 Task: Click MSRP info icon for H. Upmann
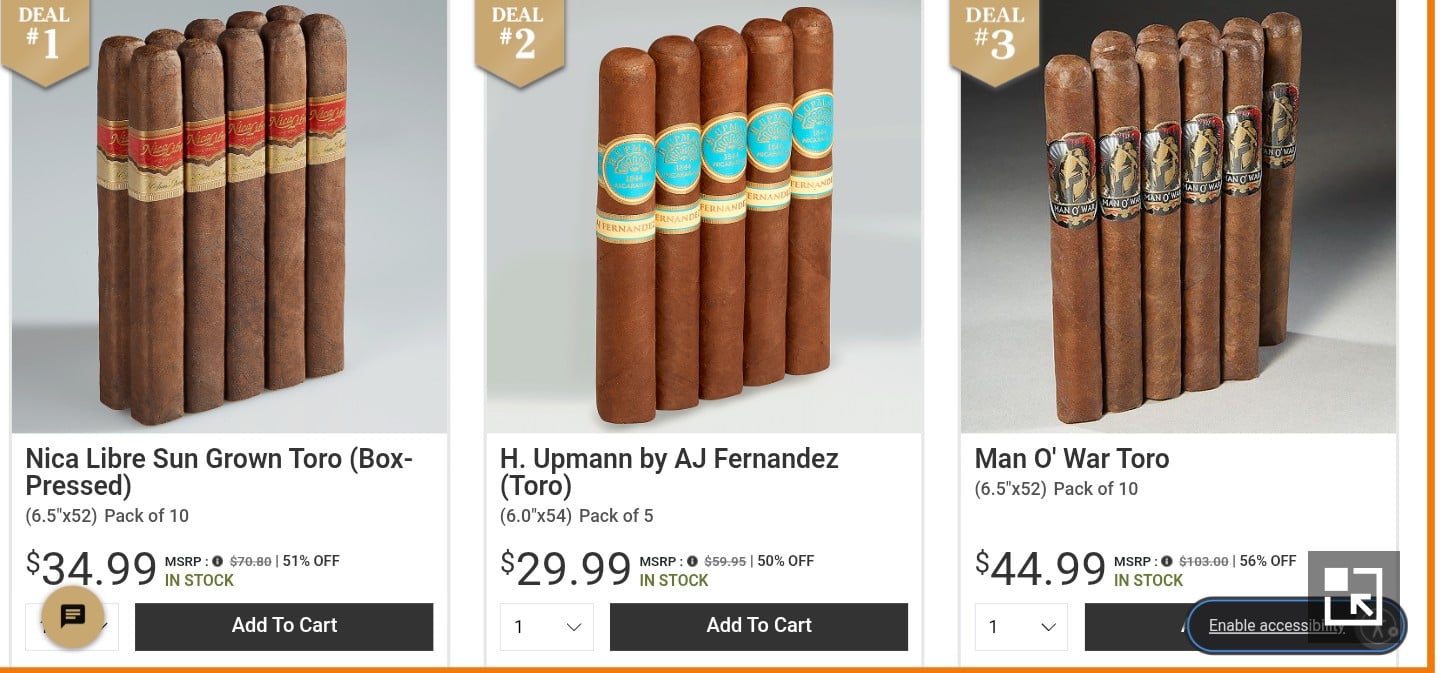[692, 562]
